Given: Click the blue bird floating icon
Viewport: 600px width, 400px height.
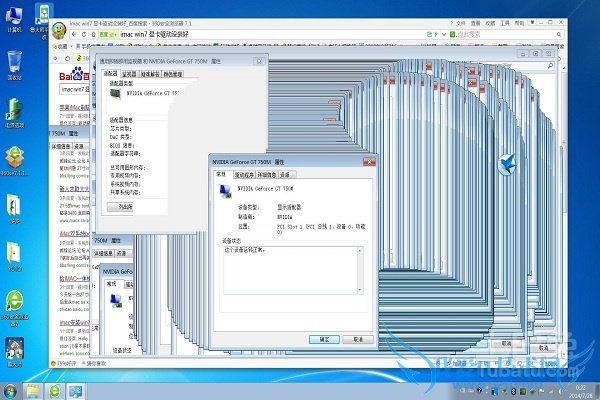Looking at the screenshot, I should tap(508, 165).
